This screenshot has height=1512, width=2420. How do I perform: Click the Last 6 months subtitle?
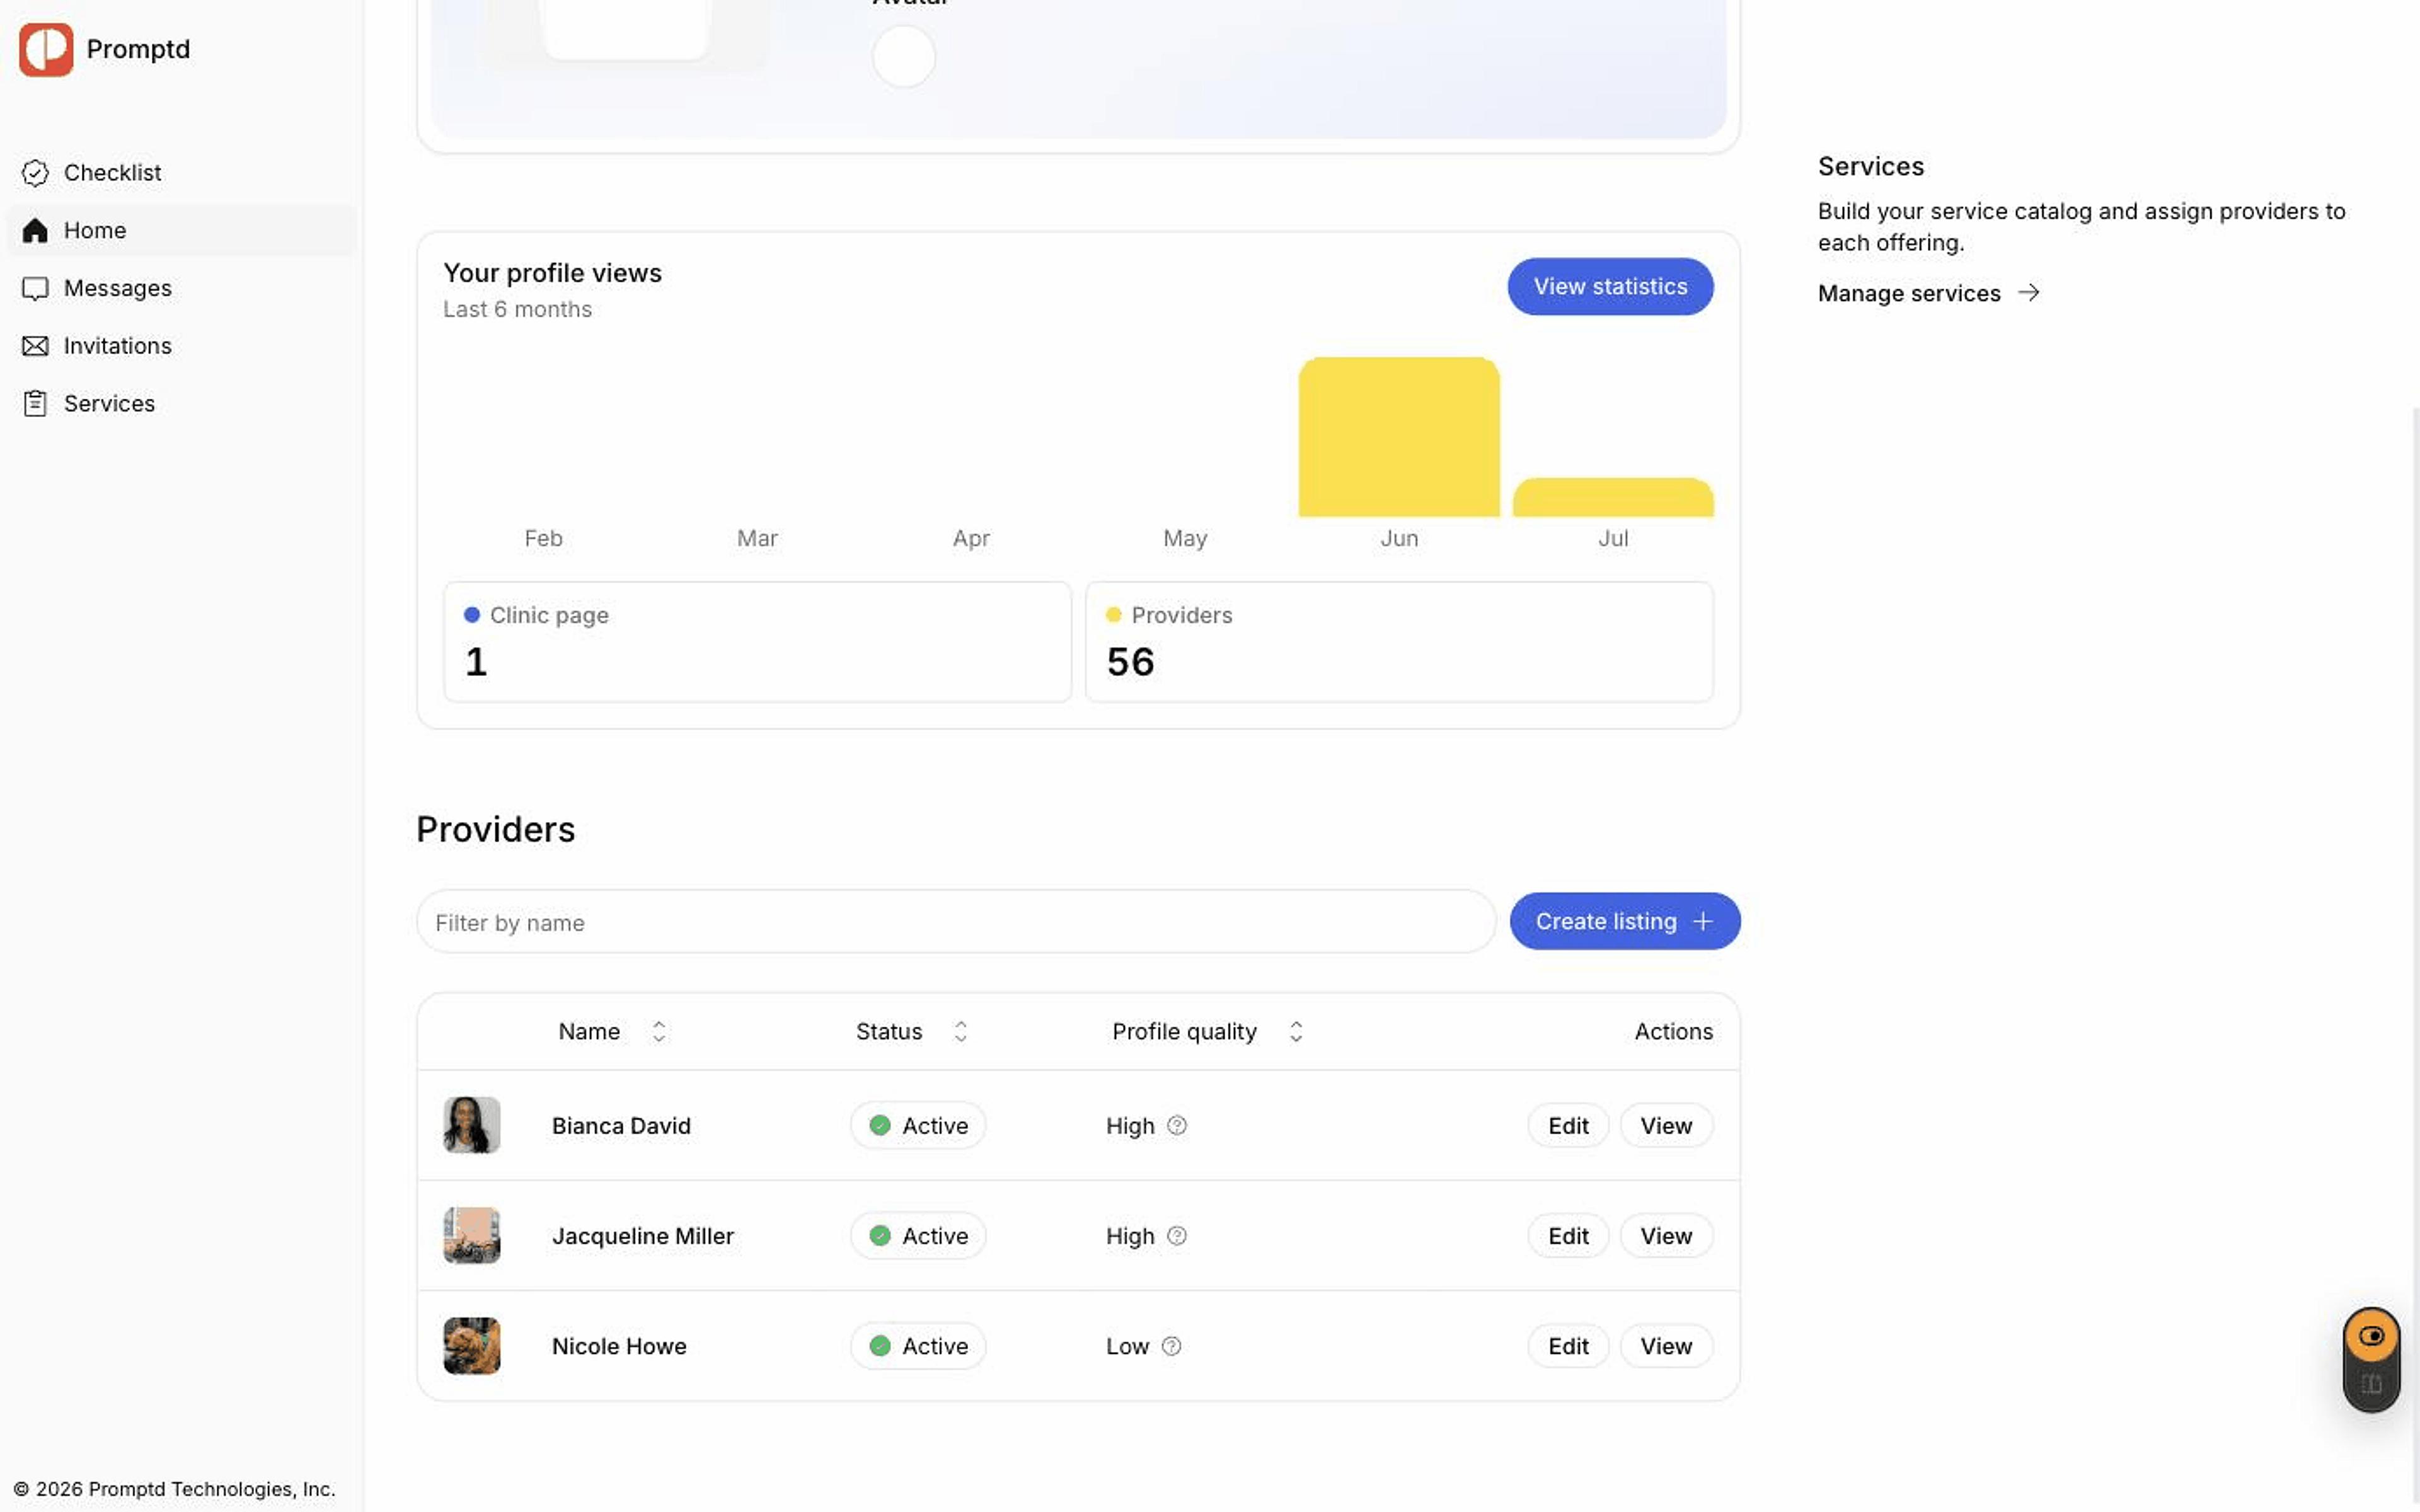(517, 309)
